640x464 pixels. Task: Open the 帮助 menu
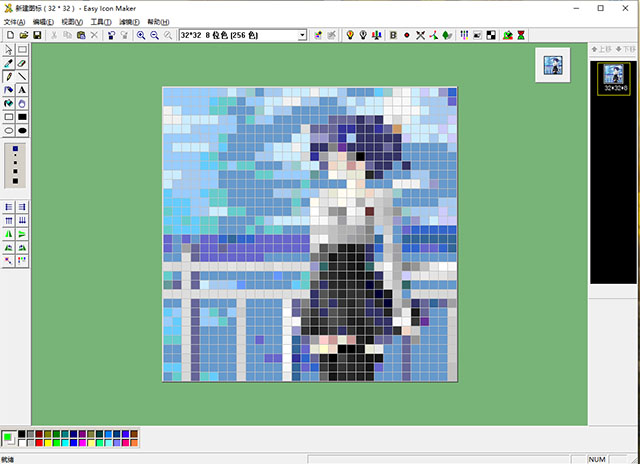pos(158,22)
